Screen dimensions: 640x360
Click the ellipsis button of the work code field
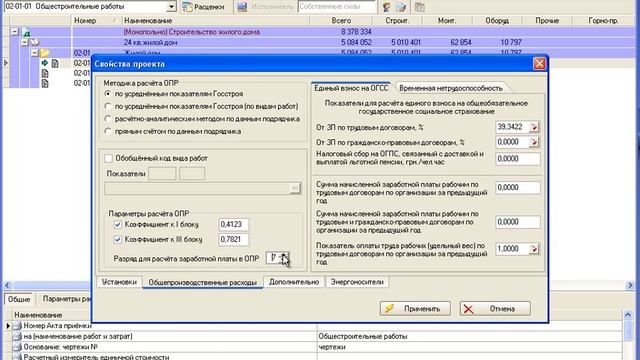tap(295, 188)
